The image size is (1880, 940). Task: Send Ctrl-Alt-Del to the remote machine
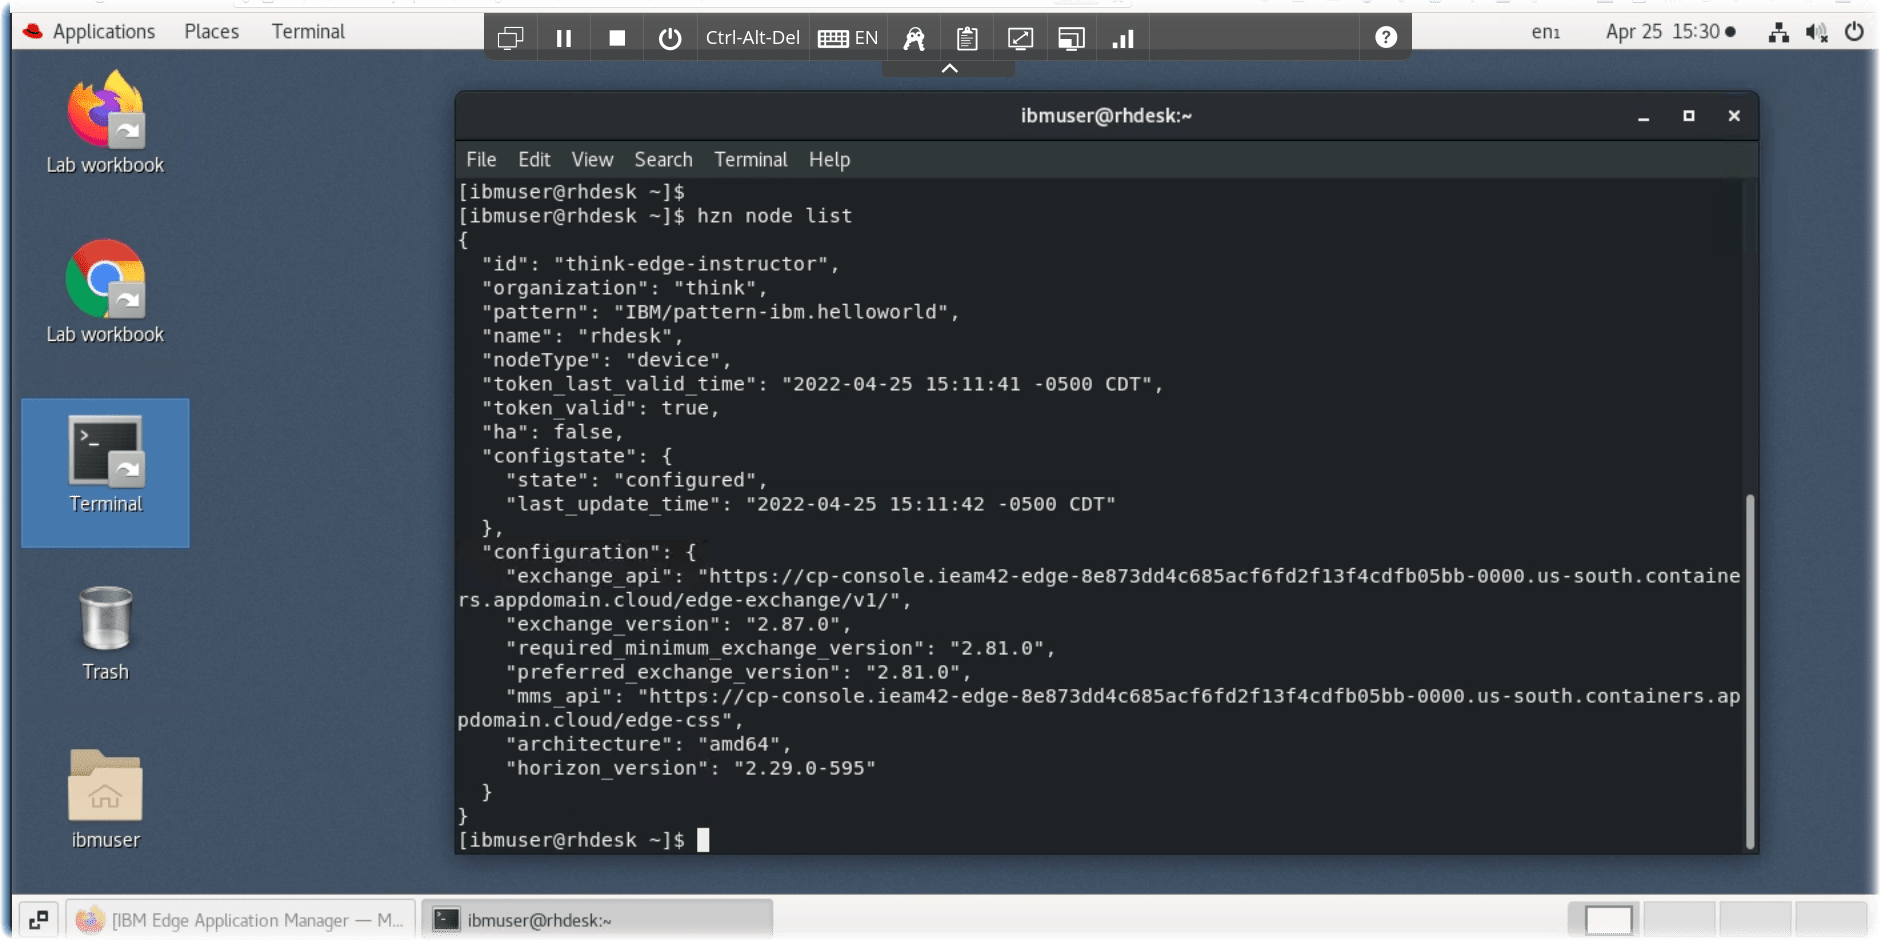pos(752,38)
